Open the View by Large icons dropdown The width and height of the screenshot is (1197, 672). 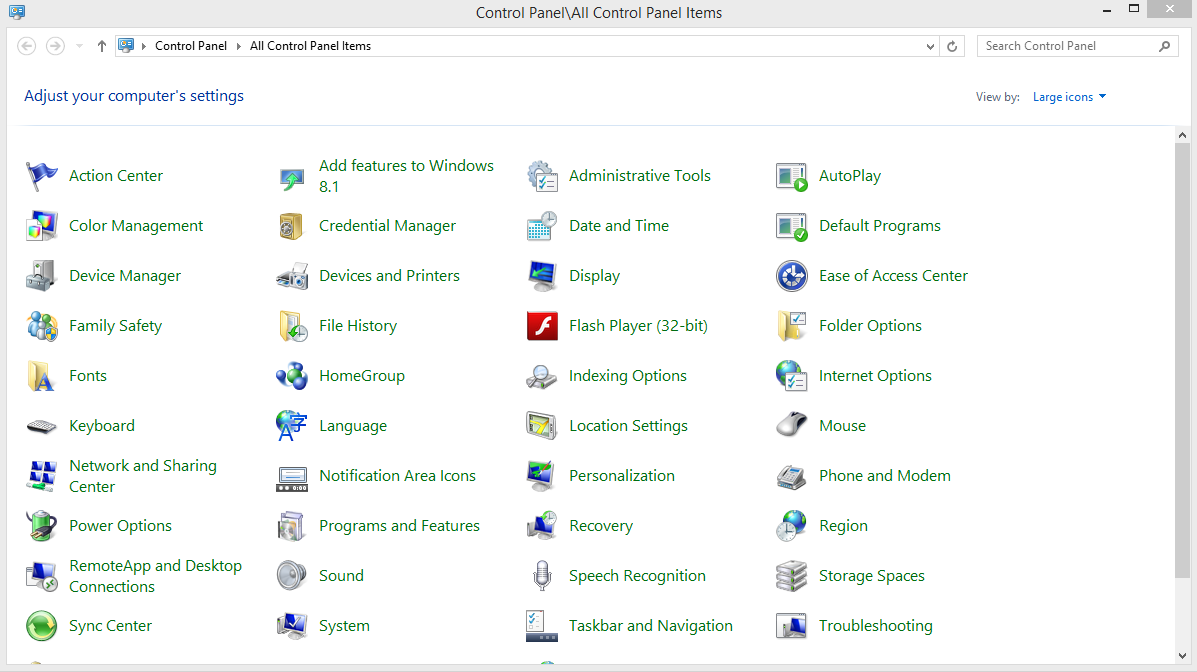[x=1069, y=97]
